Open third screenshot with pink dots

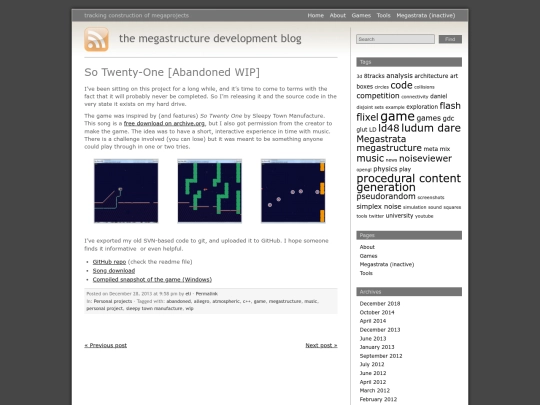pos(293,191)
